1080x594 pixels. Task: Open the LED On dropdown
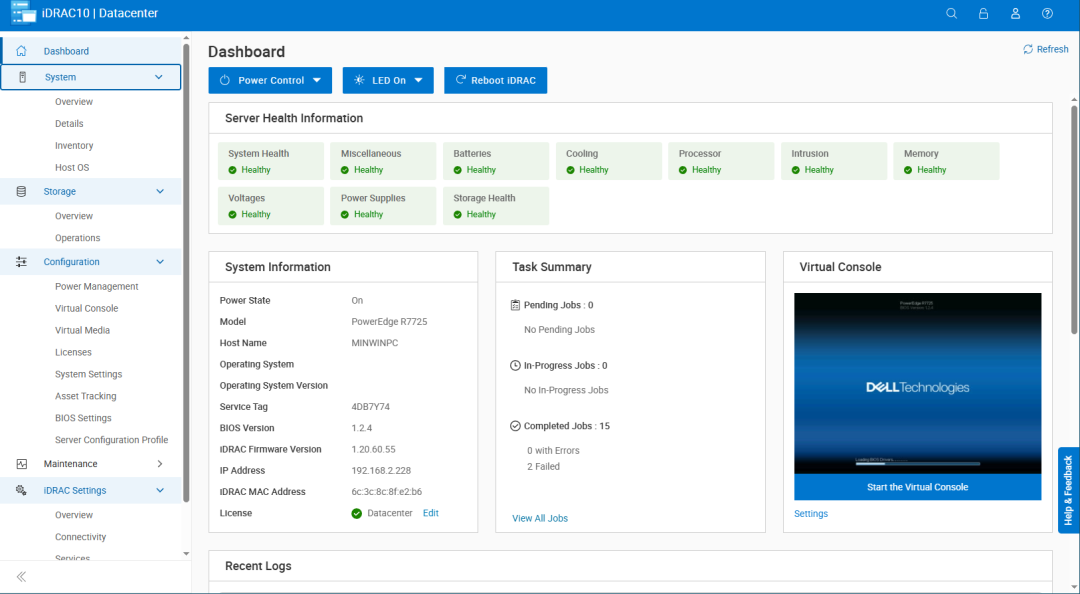pos(388,80)
